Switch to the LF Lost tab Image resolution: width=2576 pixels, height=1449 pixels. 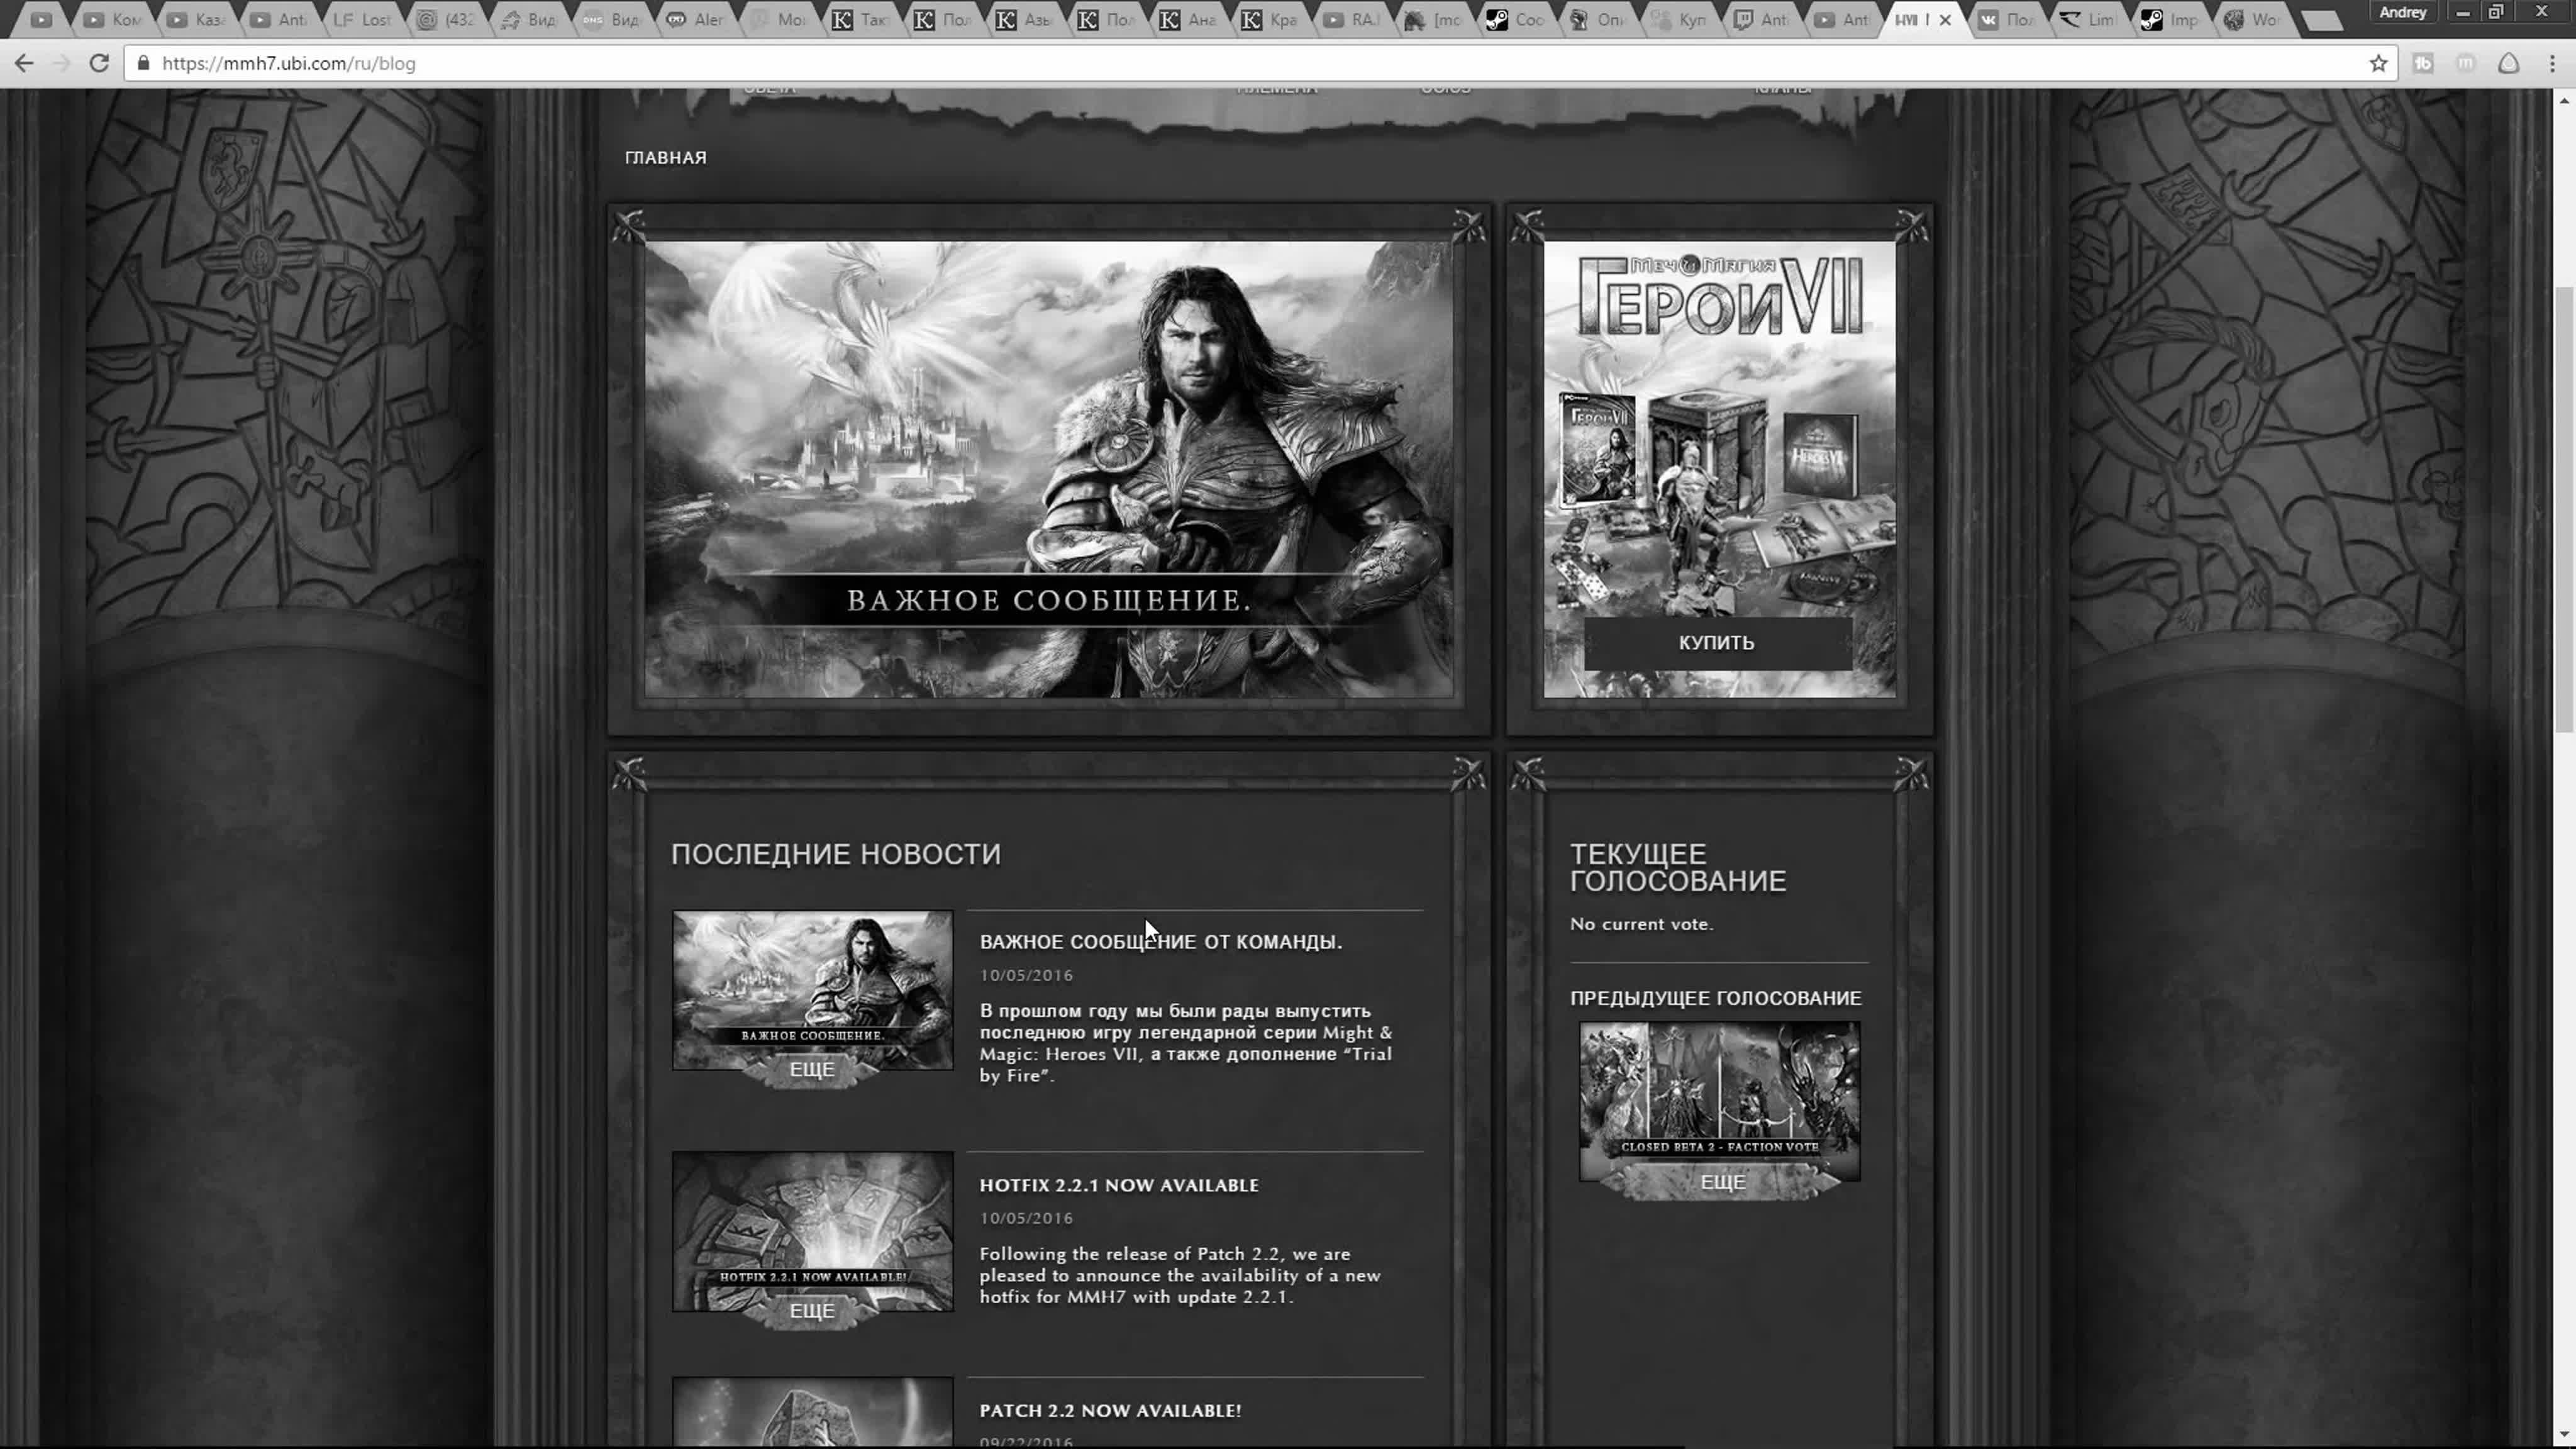(362, 20)
